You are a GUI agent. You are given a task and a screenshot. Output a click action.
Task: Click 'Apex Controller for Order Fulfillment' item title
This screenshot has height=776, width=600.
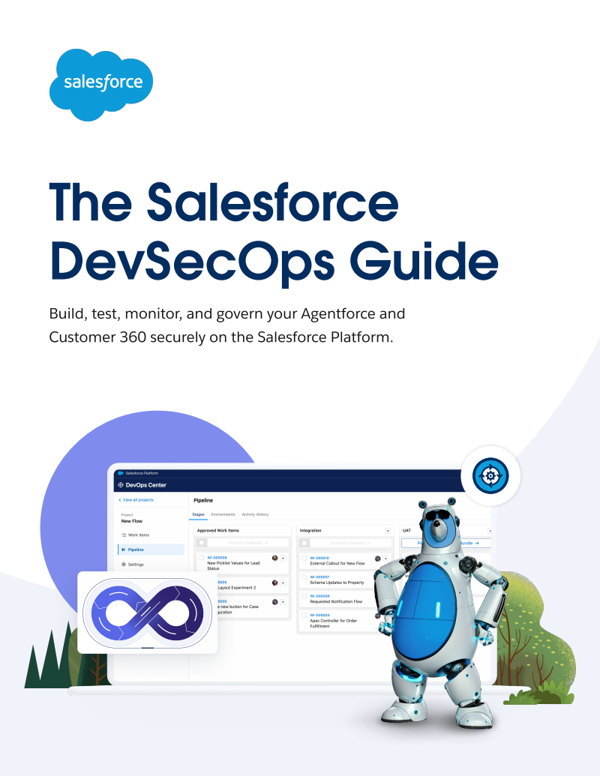pyautogui.click(x=333, y=623)
